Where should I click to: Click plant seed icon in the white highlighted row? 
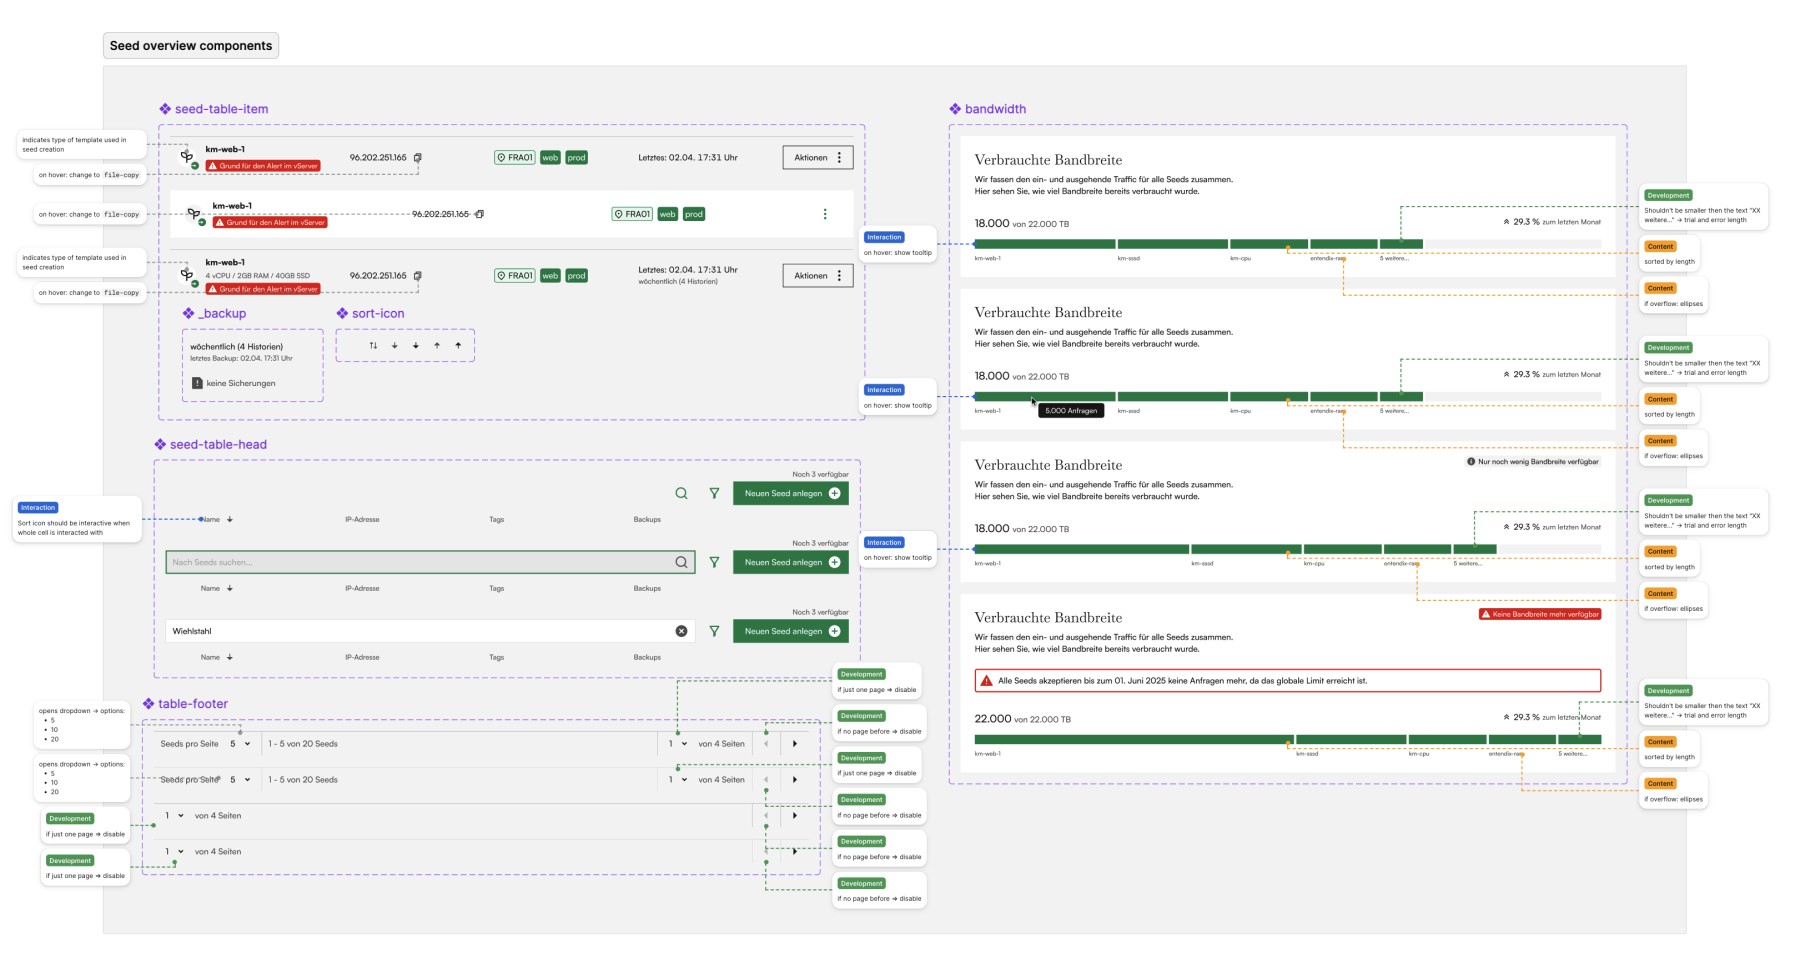pos(194,214)
